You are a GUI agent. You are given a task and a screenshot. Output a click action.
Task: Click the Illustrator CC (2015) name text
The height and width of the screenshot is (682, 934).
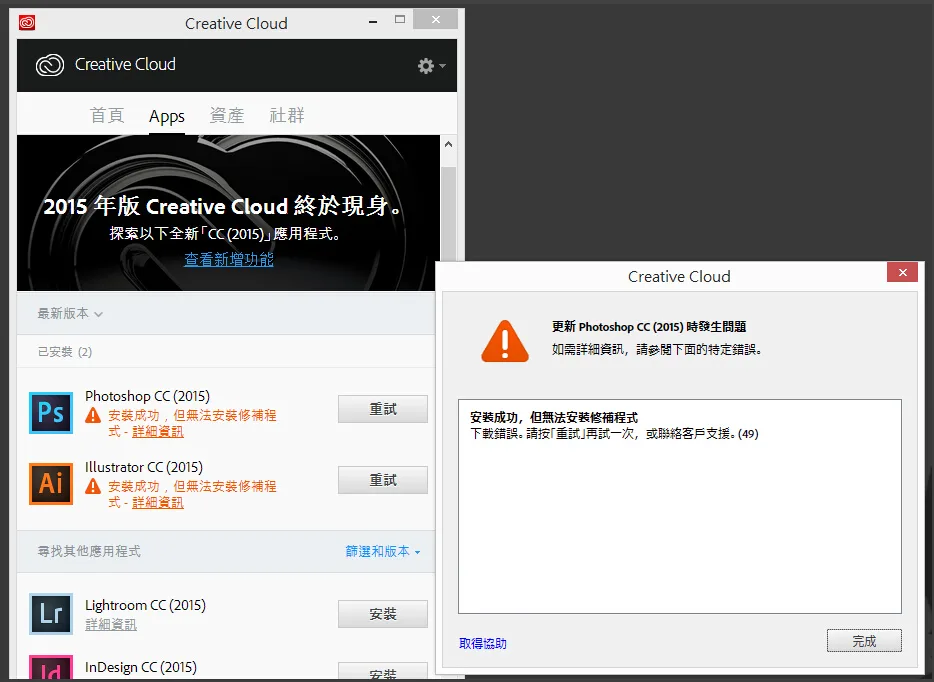(144, 467)
